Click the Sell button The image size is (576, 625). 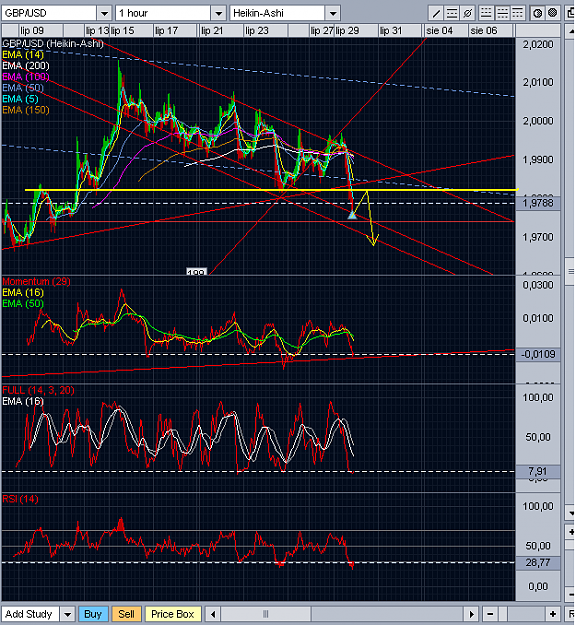coord(126,614)
